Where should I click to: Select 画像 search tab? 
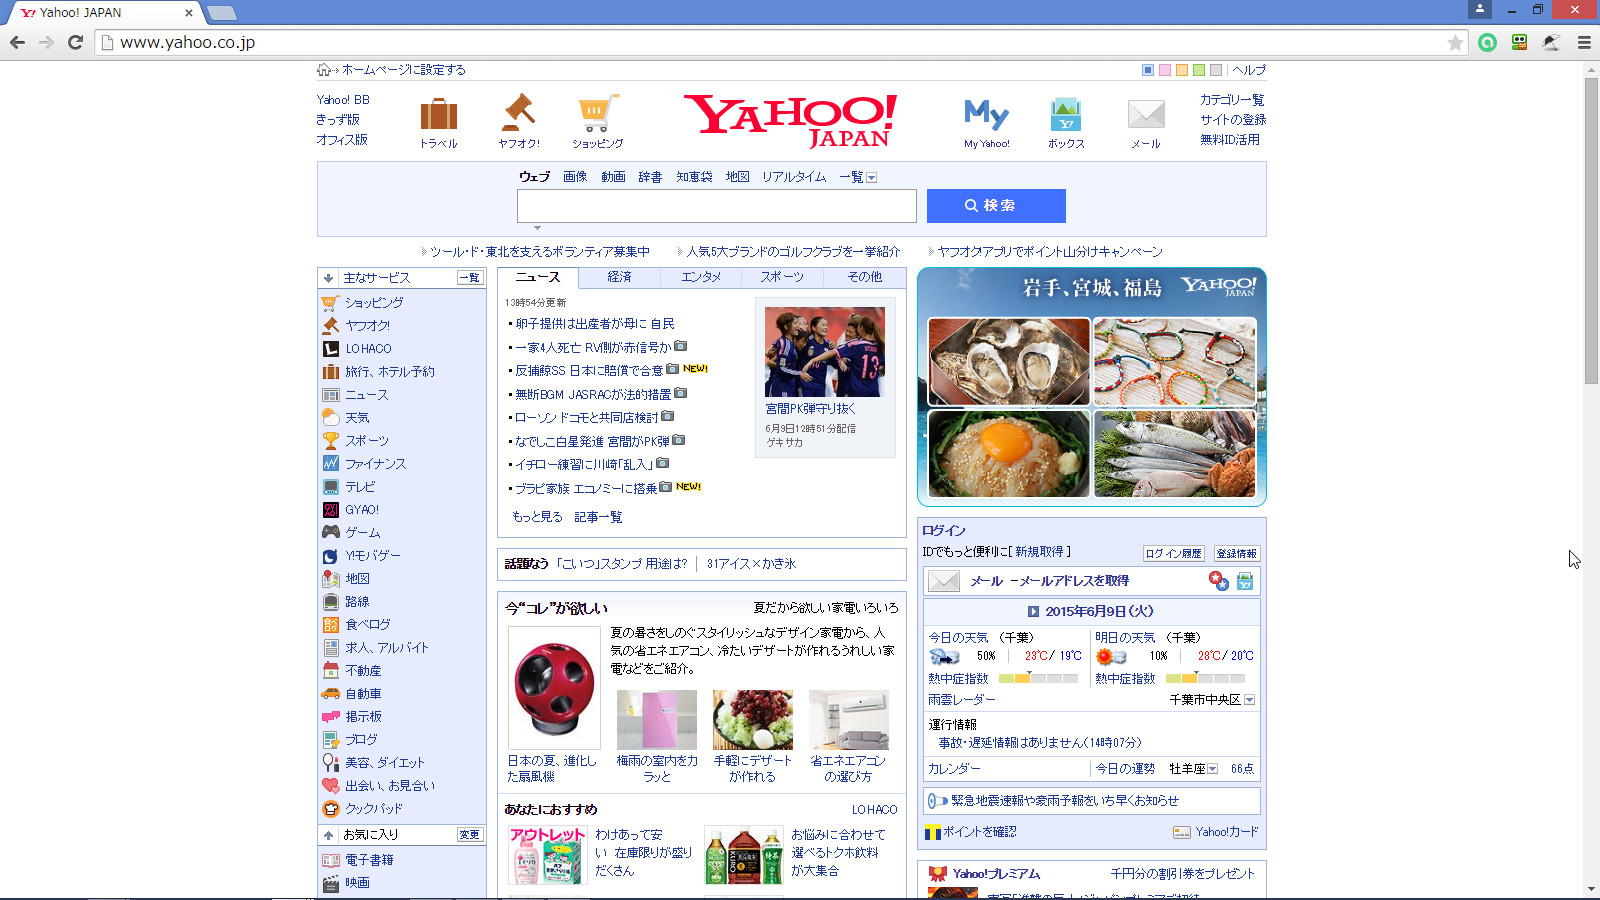(x=575, y=177)
